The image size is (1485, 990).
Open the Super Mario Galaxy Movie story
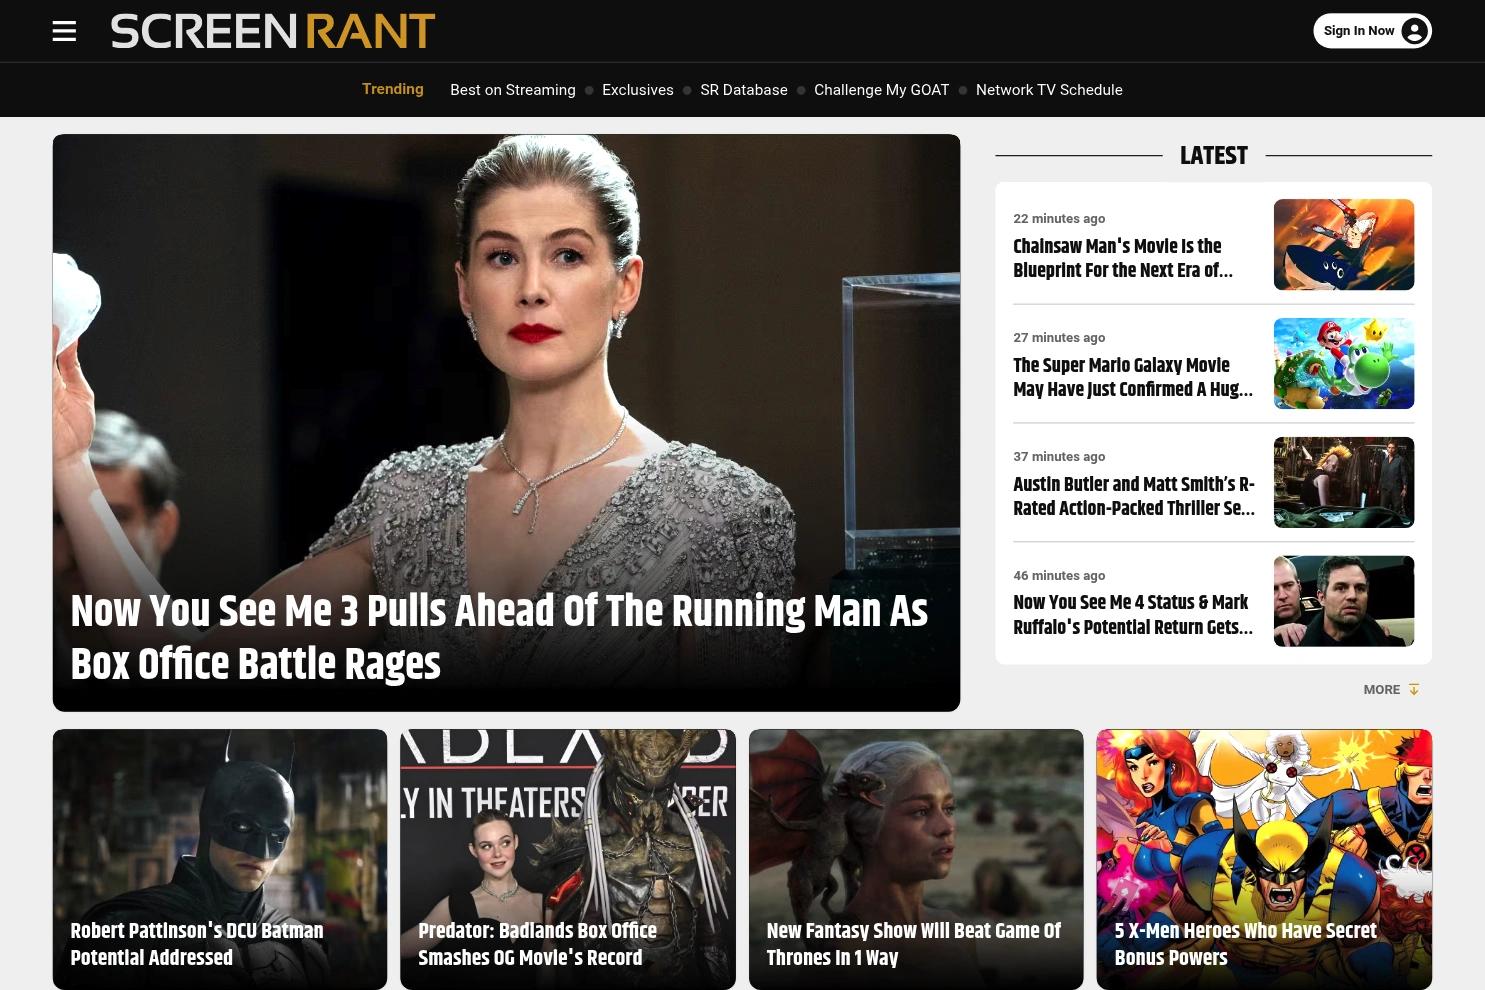click(1132, 377)
